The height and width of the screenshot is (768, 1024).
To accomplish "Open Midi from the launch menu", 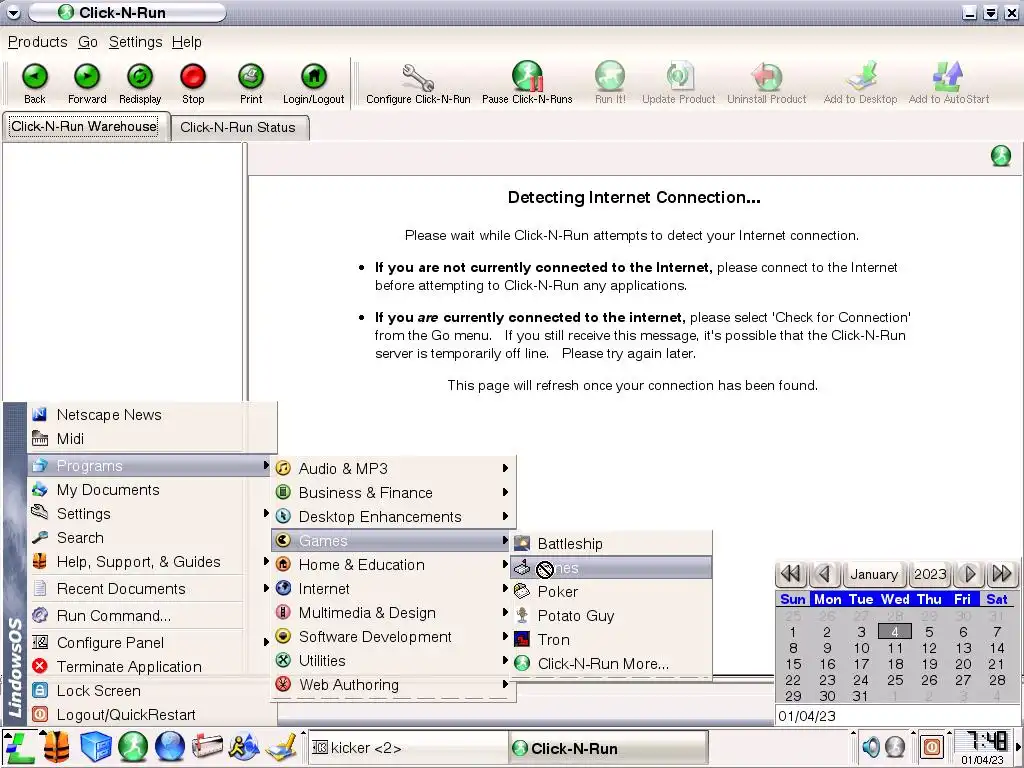I will tap(152, 439).
